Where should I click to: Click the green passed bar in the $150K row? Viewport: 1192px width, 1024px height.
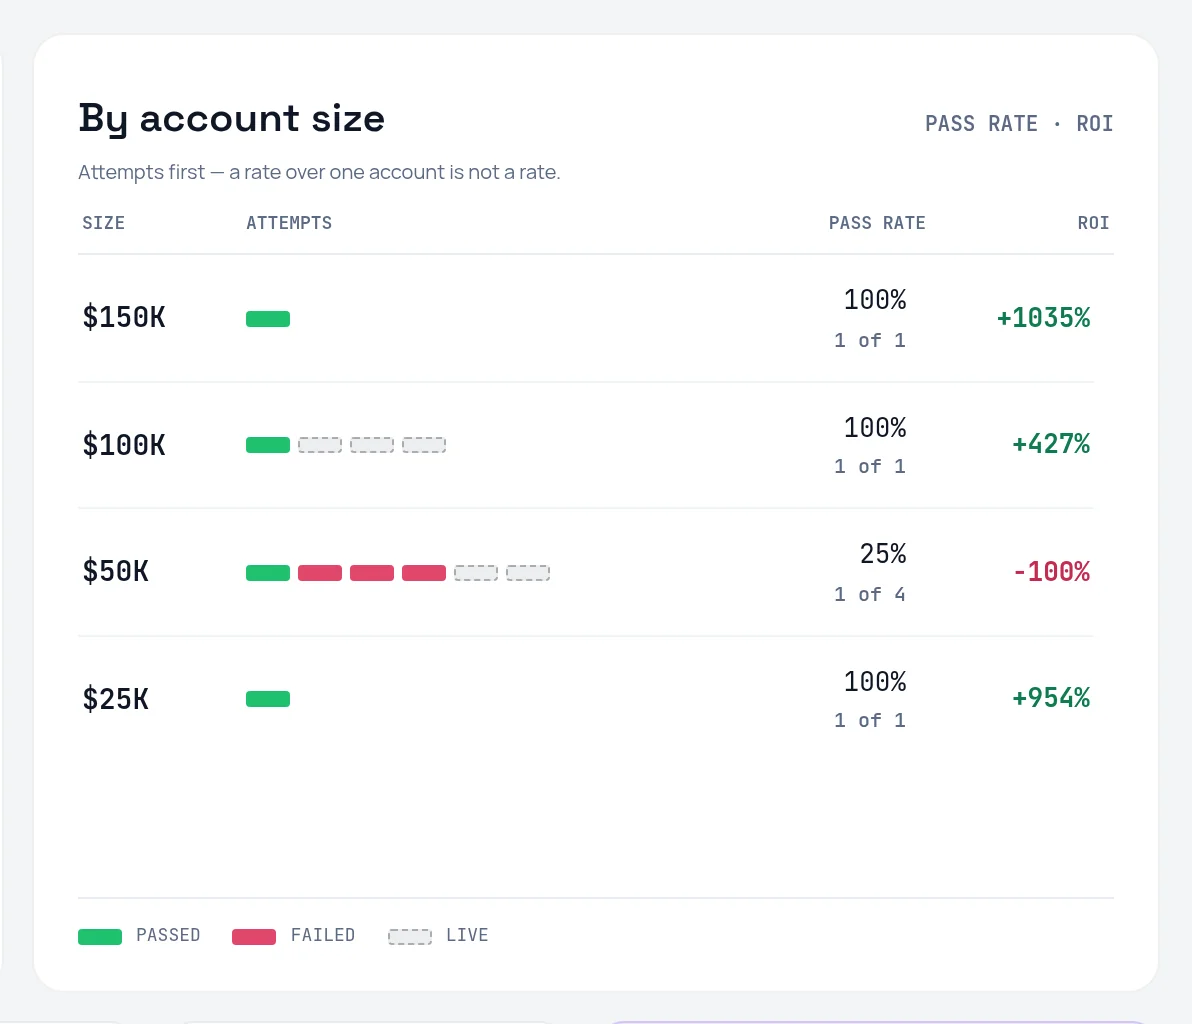pos(268,319)
